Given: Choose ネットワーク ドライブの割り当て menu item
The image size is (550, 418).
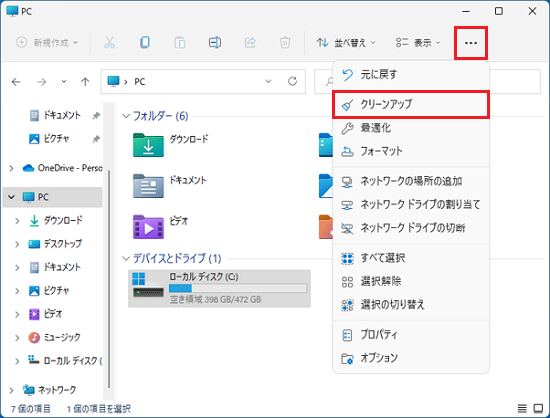Looking at the screenshot, I should point(411,204).
